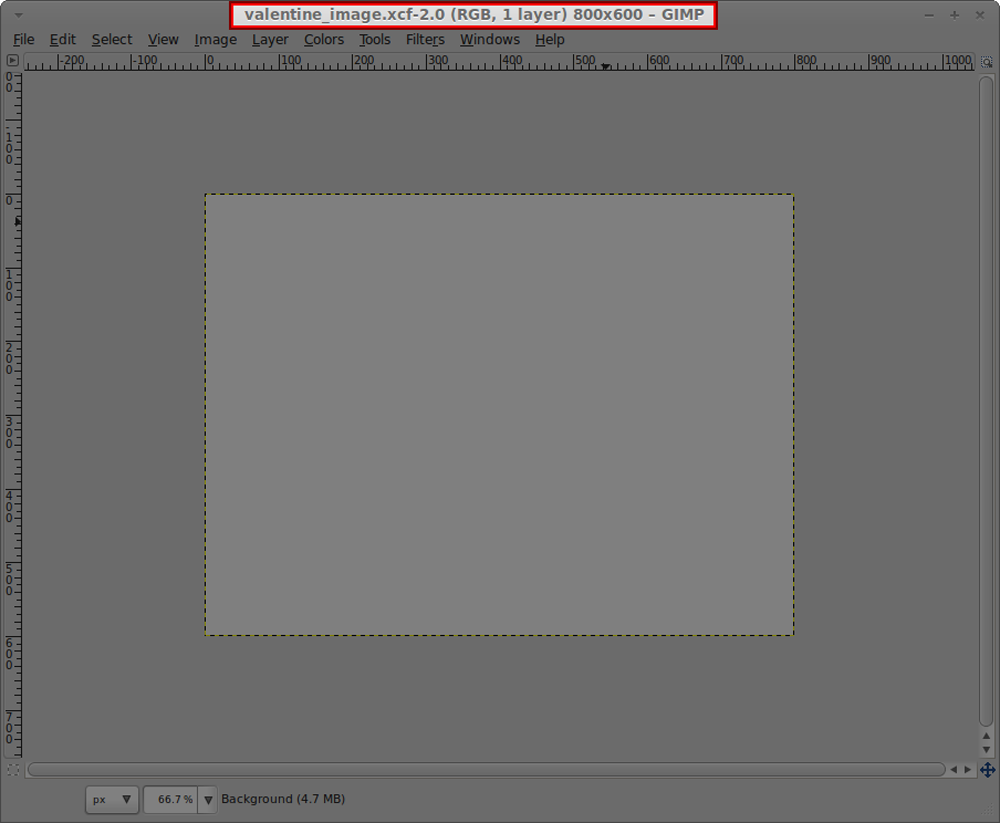Click inside the 66.7% zoom field
The height and width of the screenshot is (823, 1000).
tap(173, 799)
